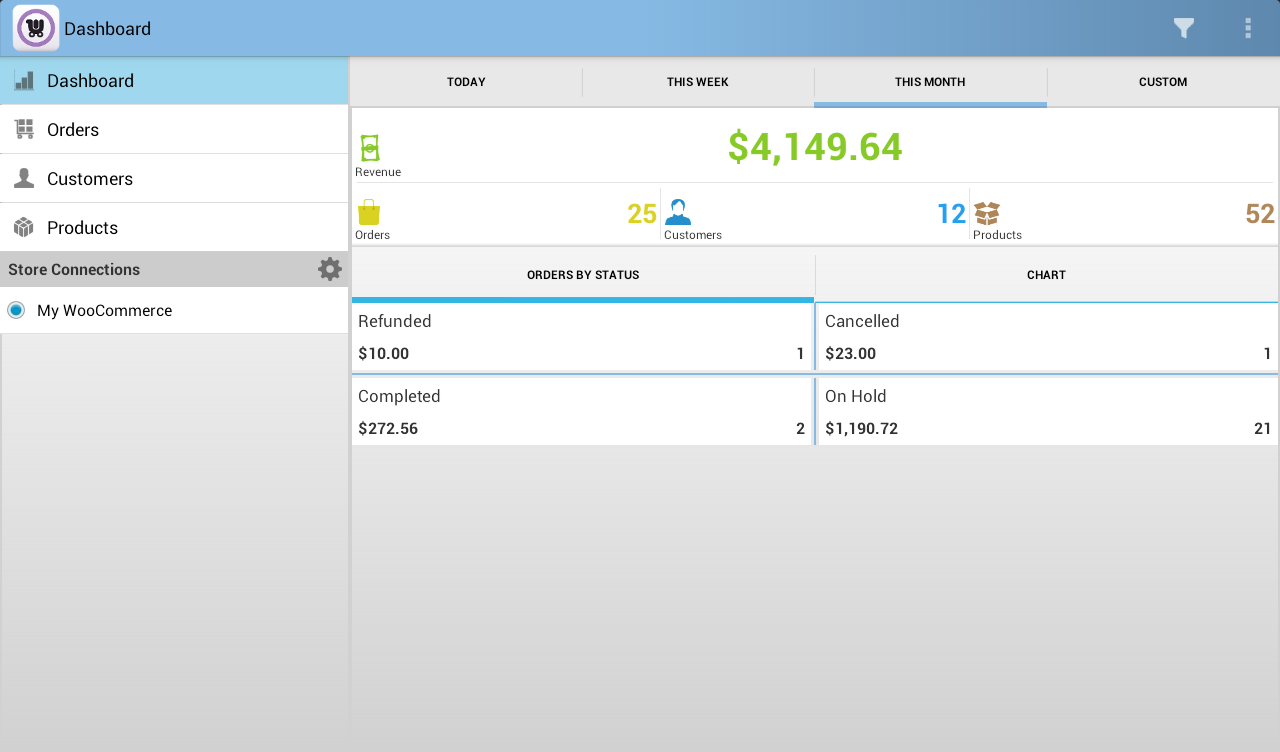Viewport: 1280px width, 752px height.
Task: Open Store Connections settings gear
Action: click(x=330, y=268)
